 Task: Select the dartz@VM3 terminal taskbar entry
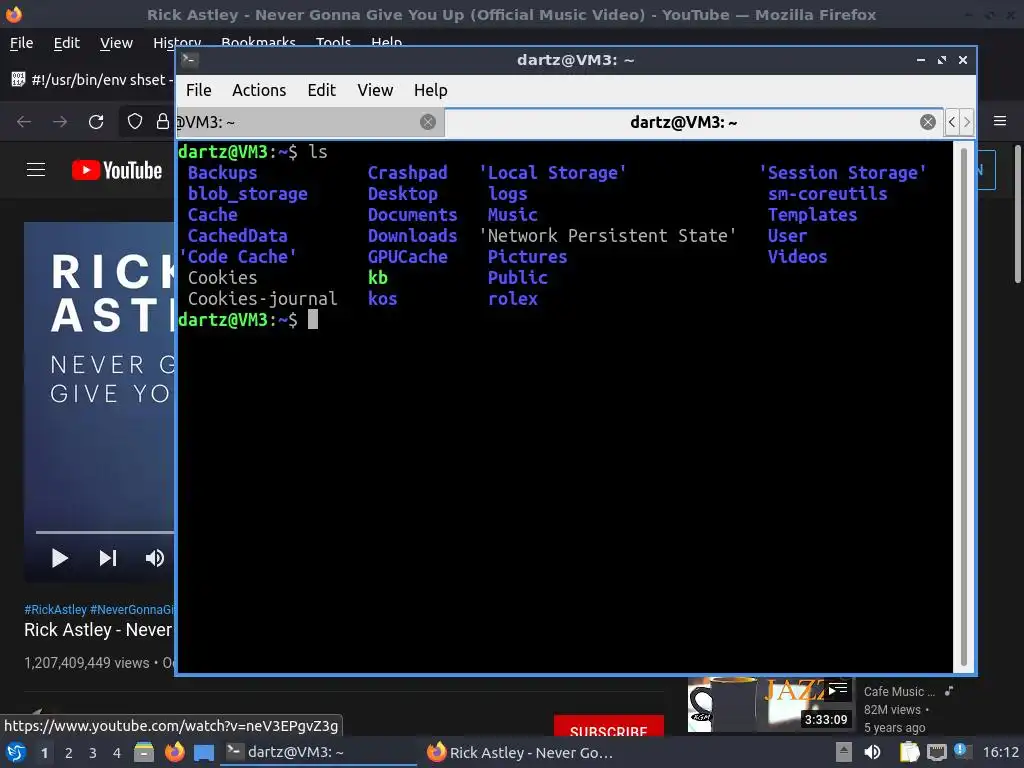click(319, 752)
